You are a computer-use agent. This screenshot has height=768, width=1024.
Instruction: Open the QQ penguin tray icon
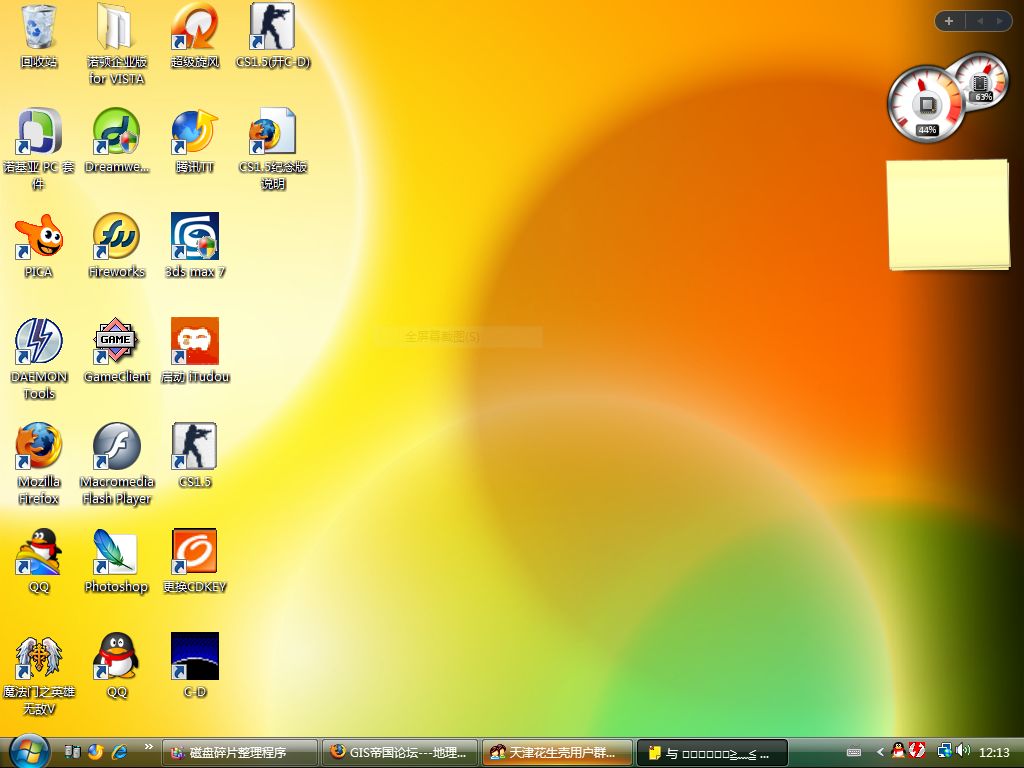coord(899,751)
